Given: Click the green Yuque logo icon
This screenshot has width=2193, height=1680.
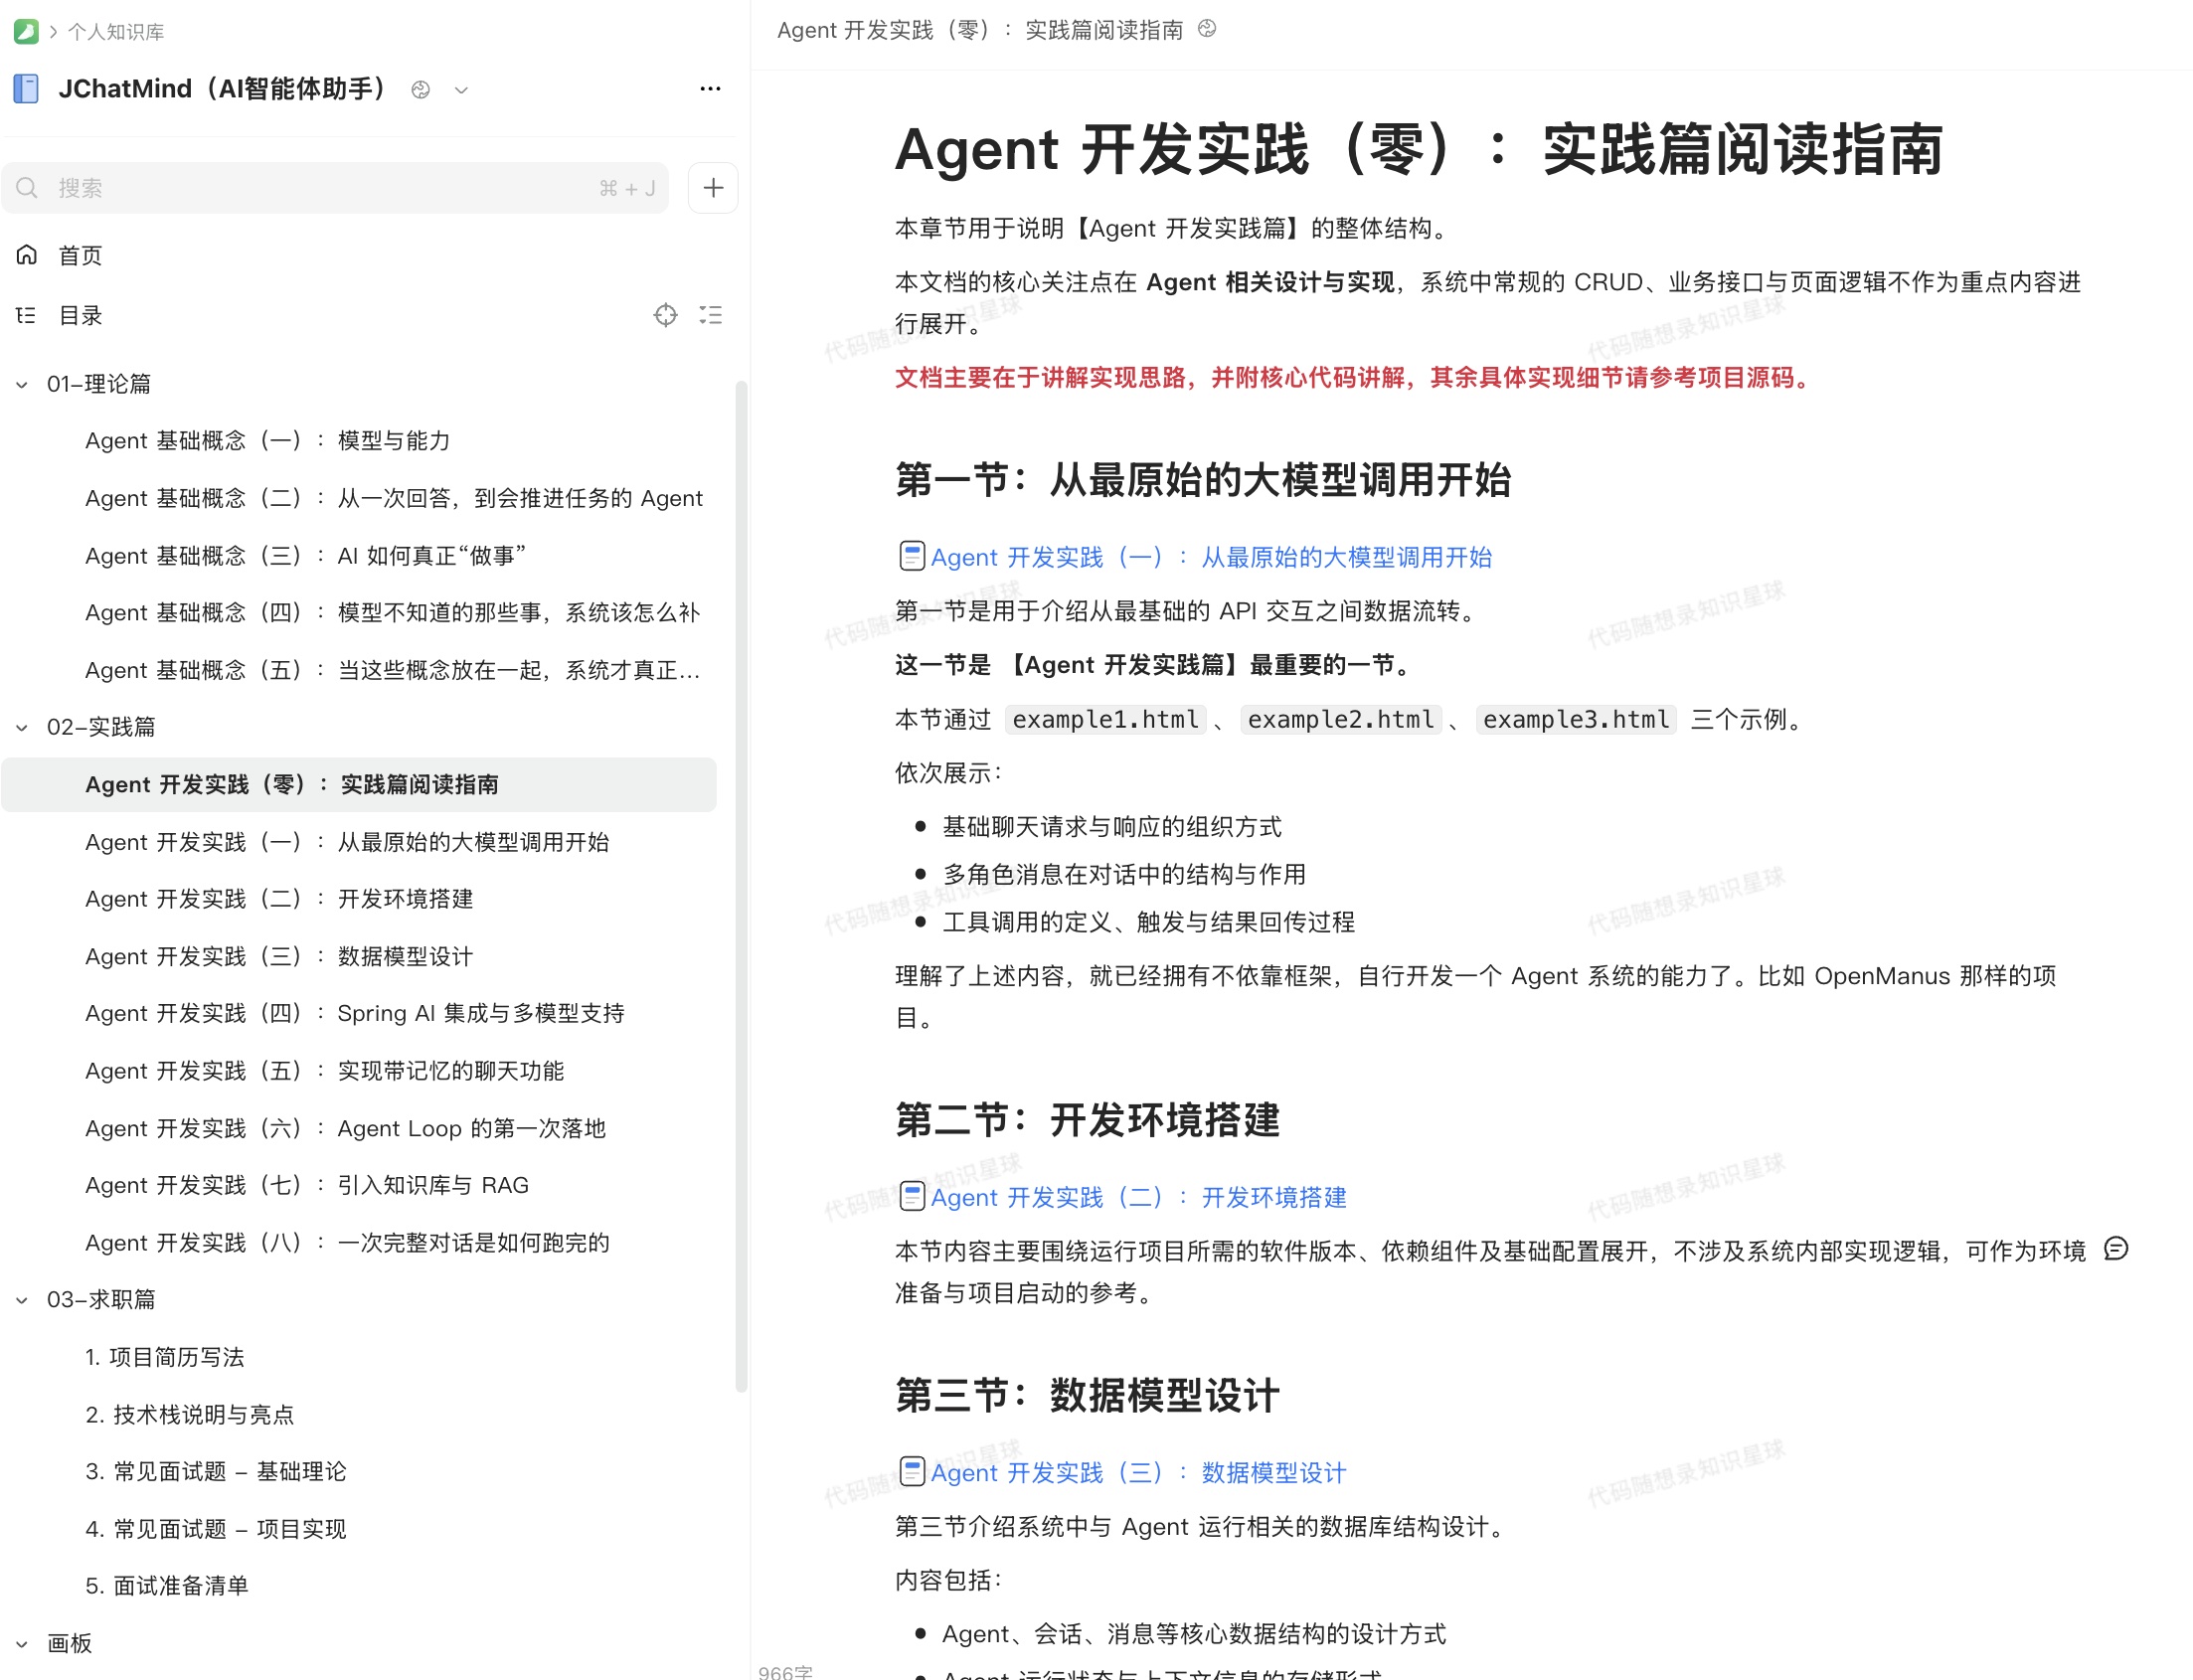Looking at the screenshot, I should 26,31.
